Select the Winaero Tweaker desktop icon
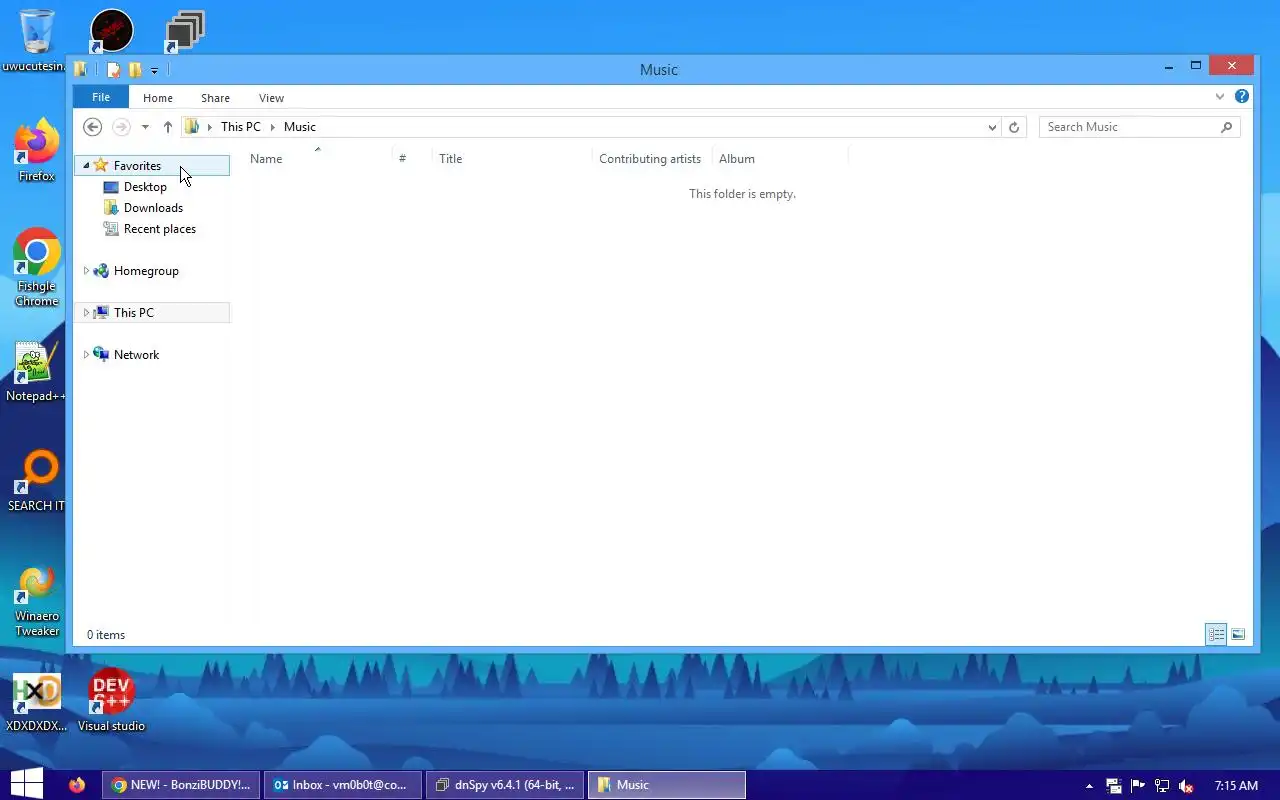This screenshot has height=800, width=1280. [37, 600]
